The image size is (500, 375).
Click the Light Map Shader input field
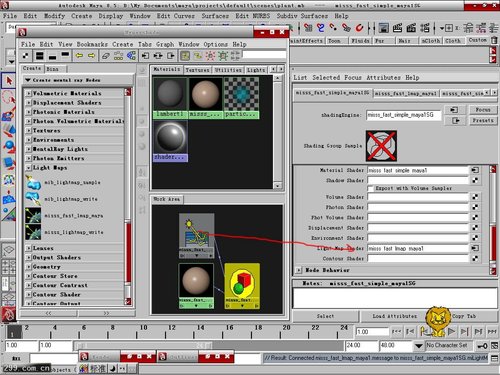(x=418, y=248)
